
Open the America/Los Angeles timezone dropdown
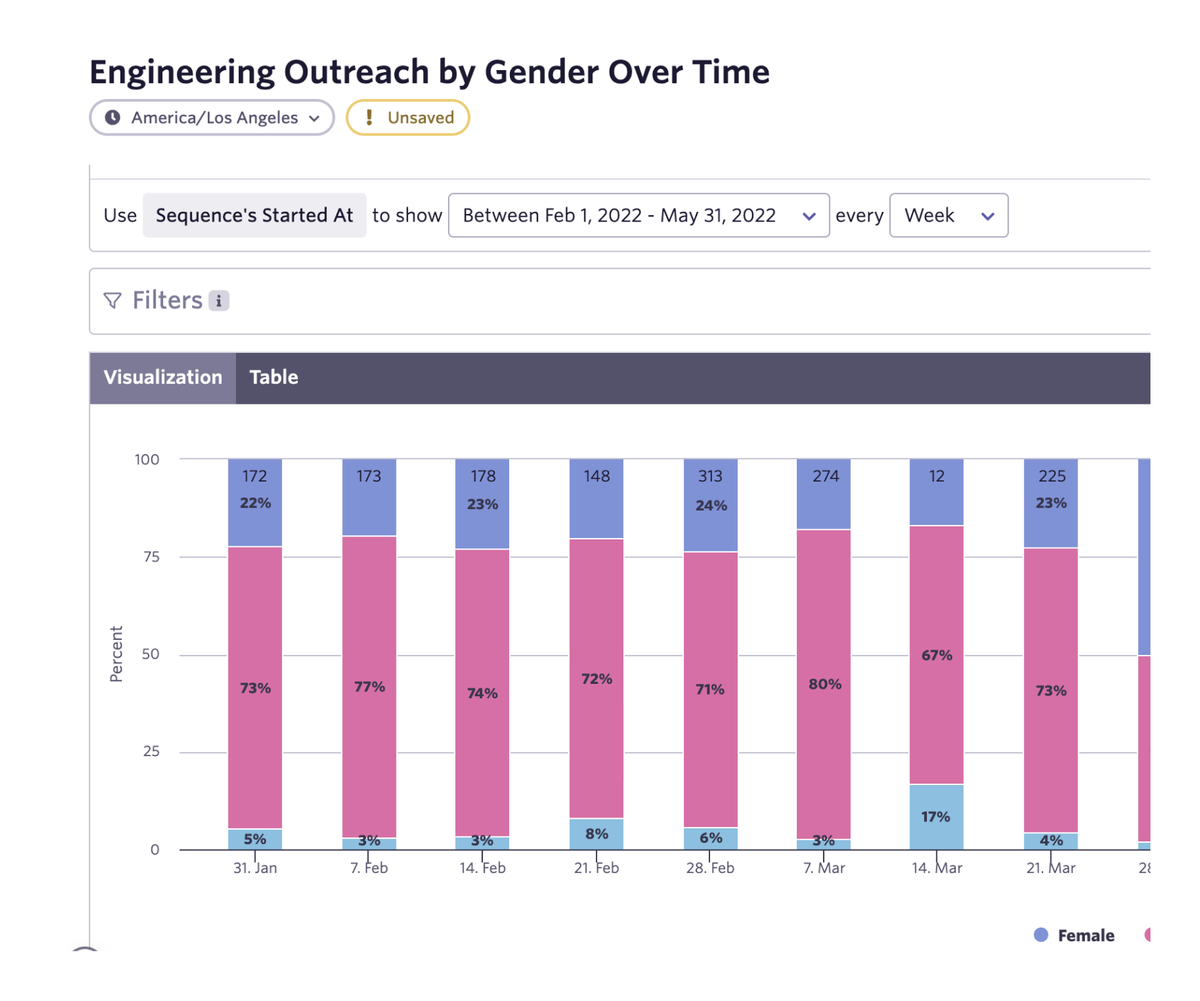(211, 117)
